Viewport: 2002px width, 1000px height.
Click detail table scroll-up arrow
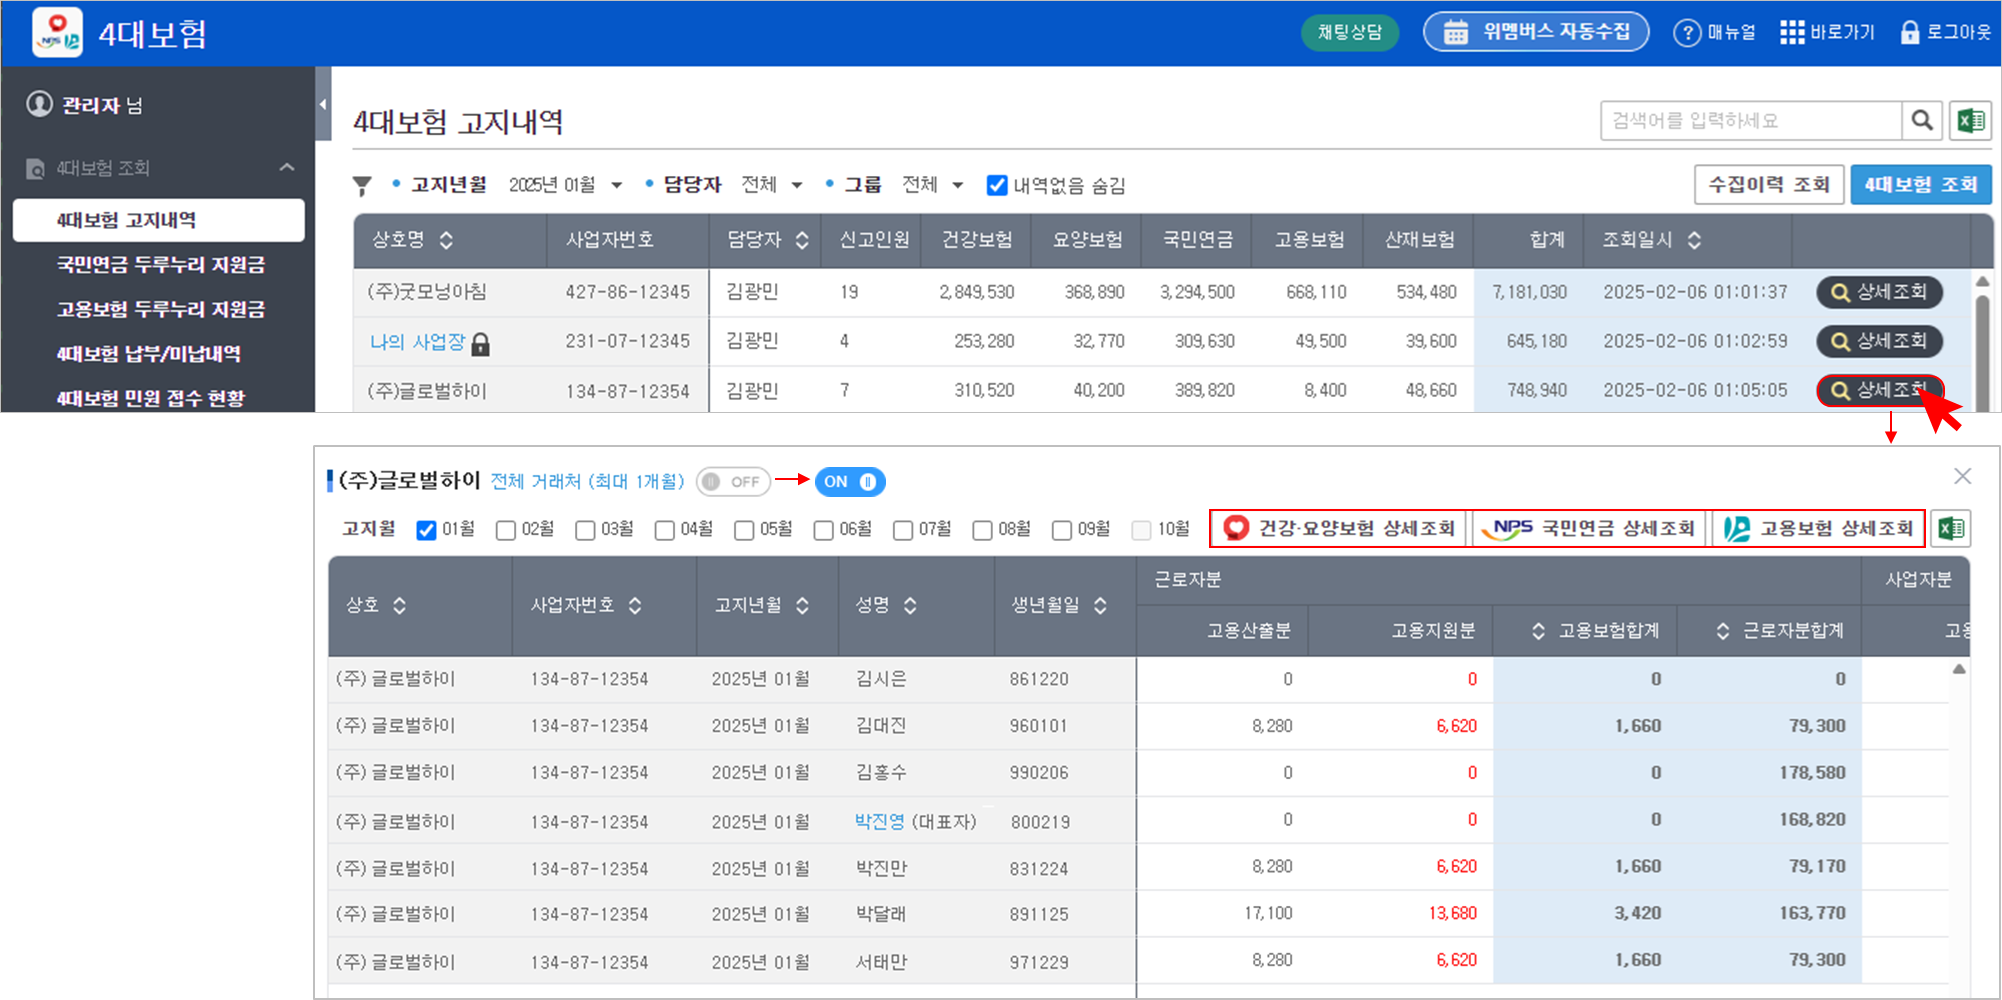point(1959,669)
